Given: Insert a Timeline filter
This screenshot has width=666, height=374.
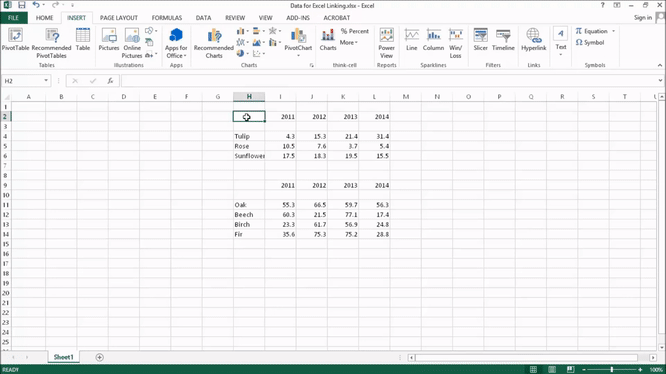Looking at the screenshot, I should tap(503, 40).
